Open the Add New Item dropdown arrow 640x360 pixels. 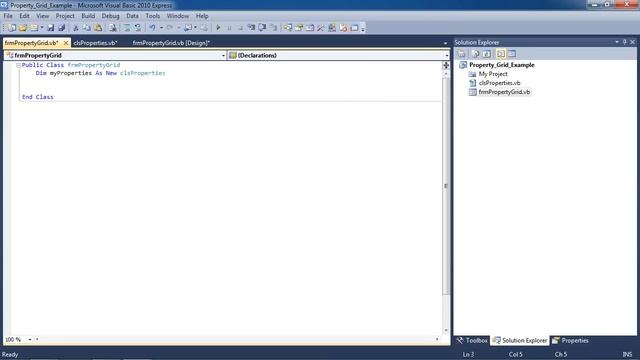click(x=42, y=28)
